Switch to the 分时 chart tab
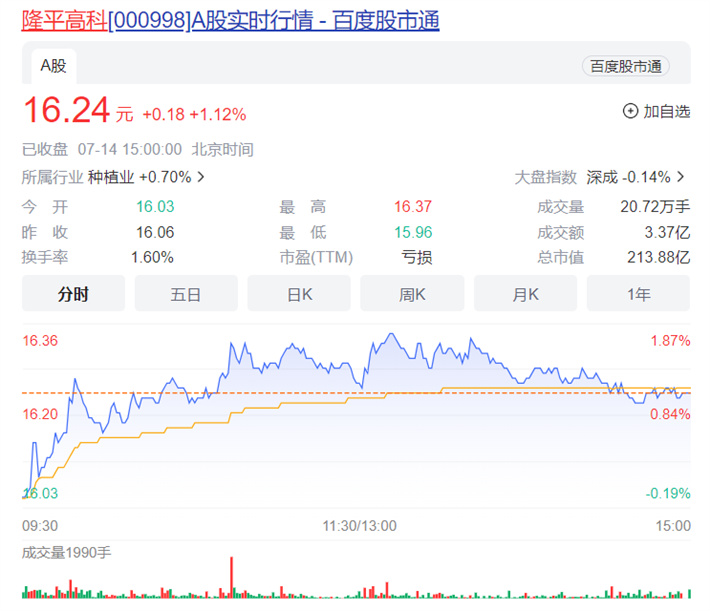The height and width of the screenshot is (611, 710). (73, 294)
